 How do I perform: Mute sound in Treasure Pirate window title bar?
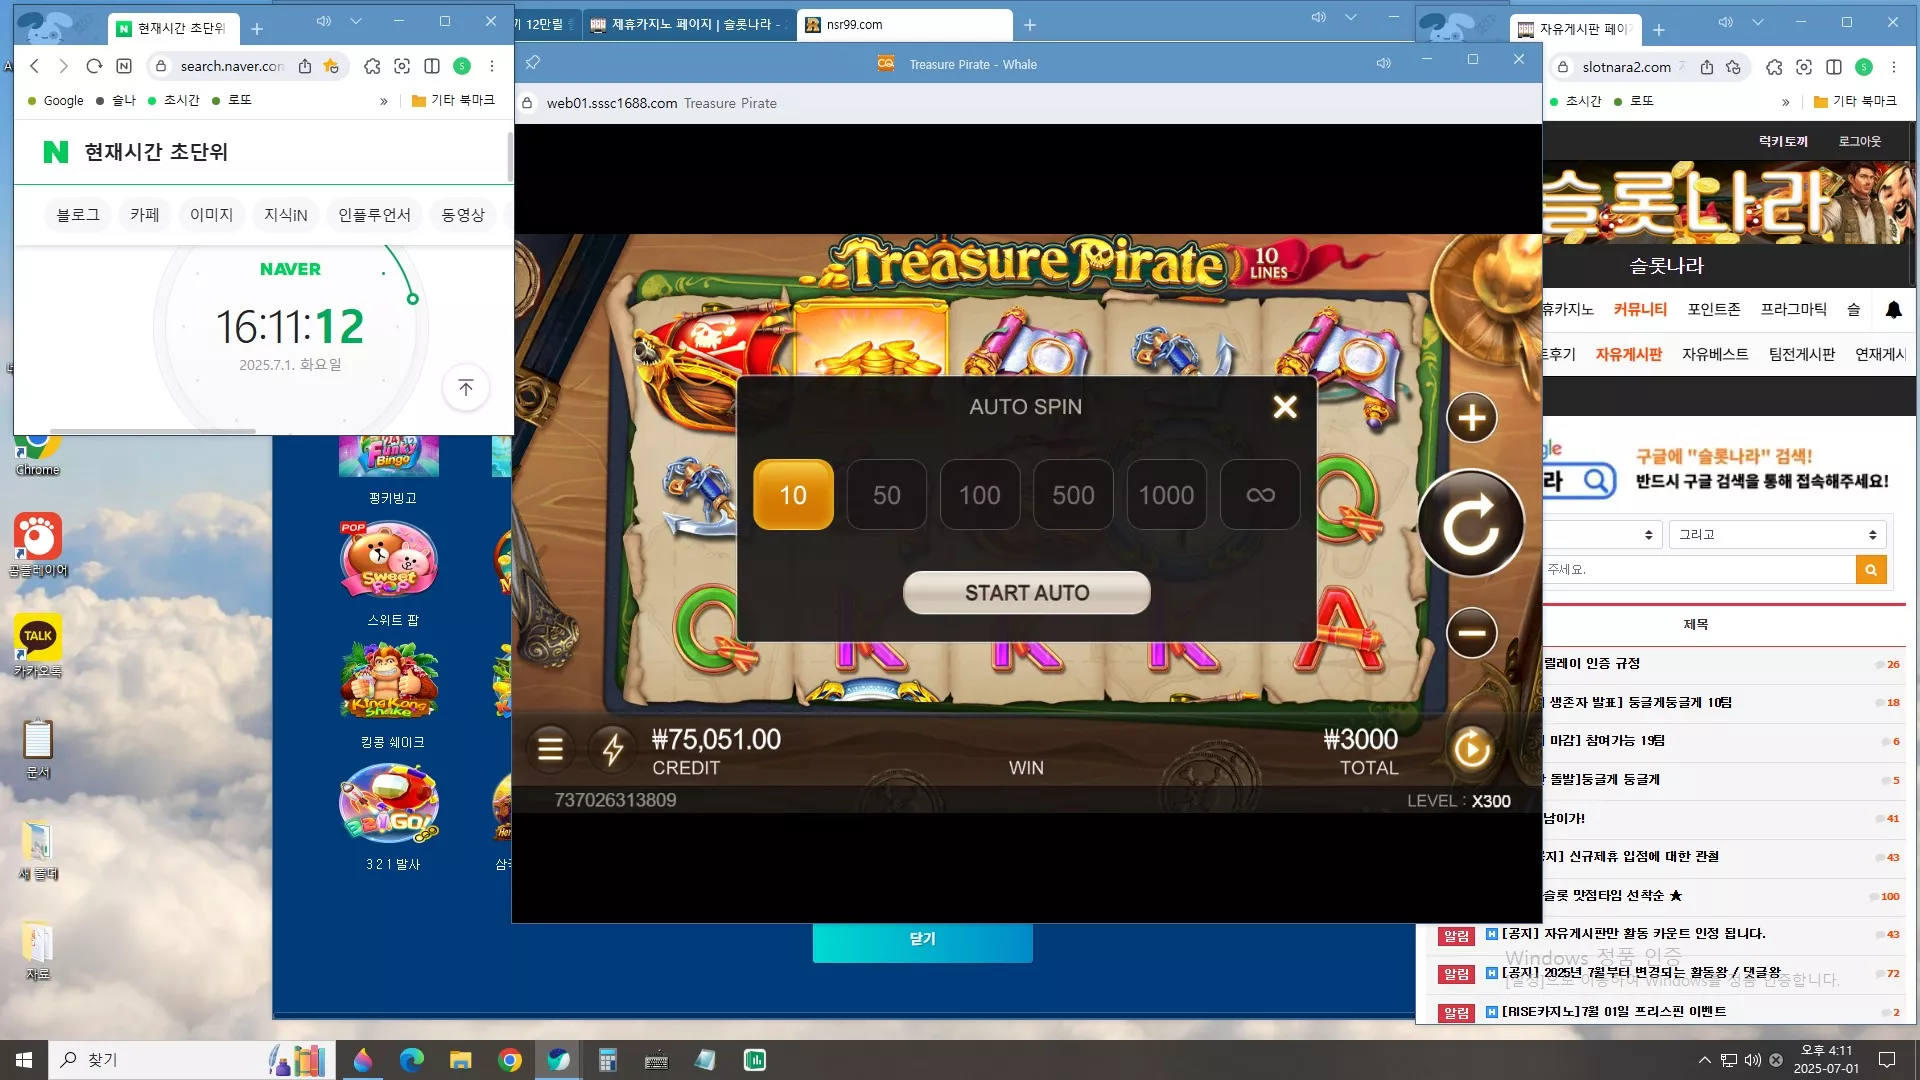point(1384,63)
